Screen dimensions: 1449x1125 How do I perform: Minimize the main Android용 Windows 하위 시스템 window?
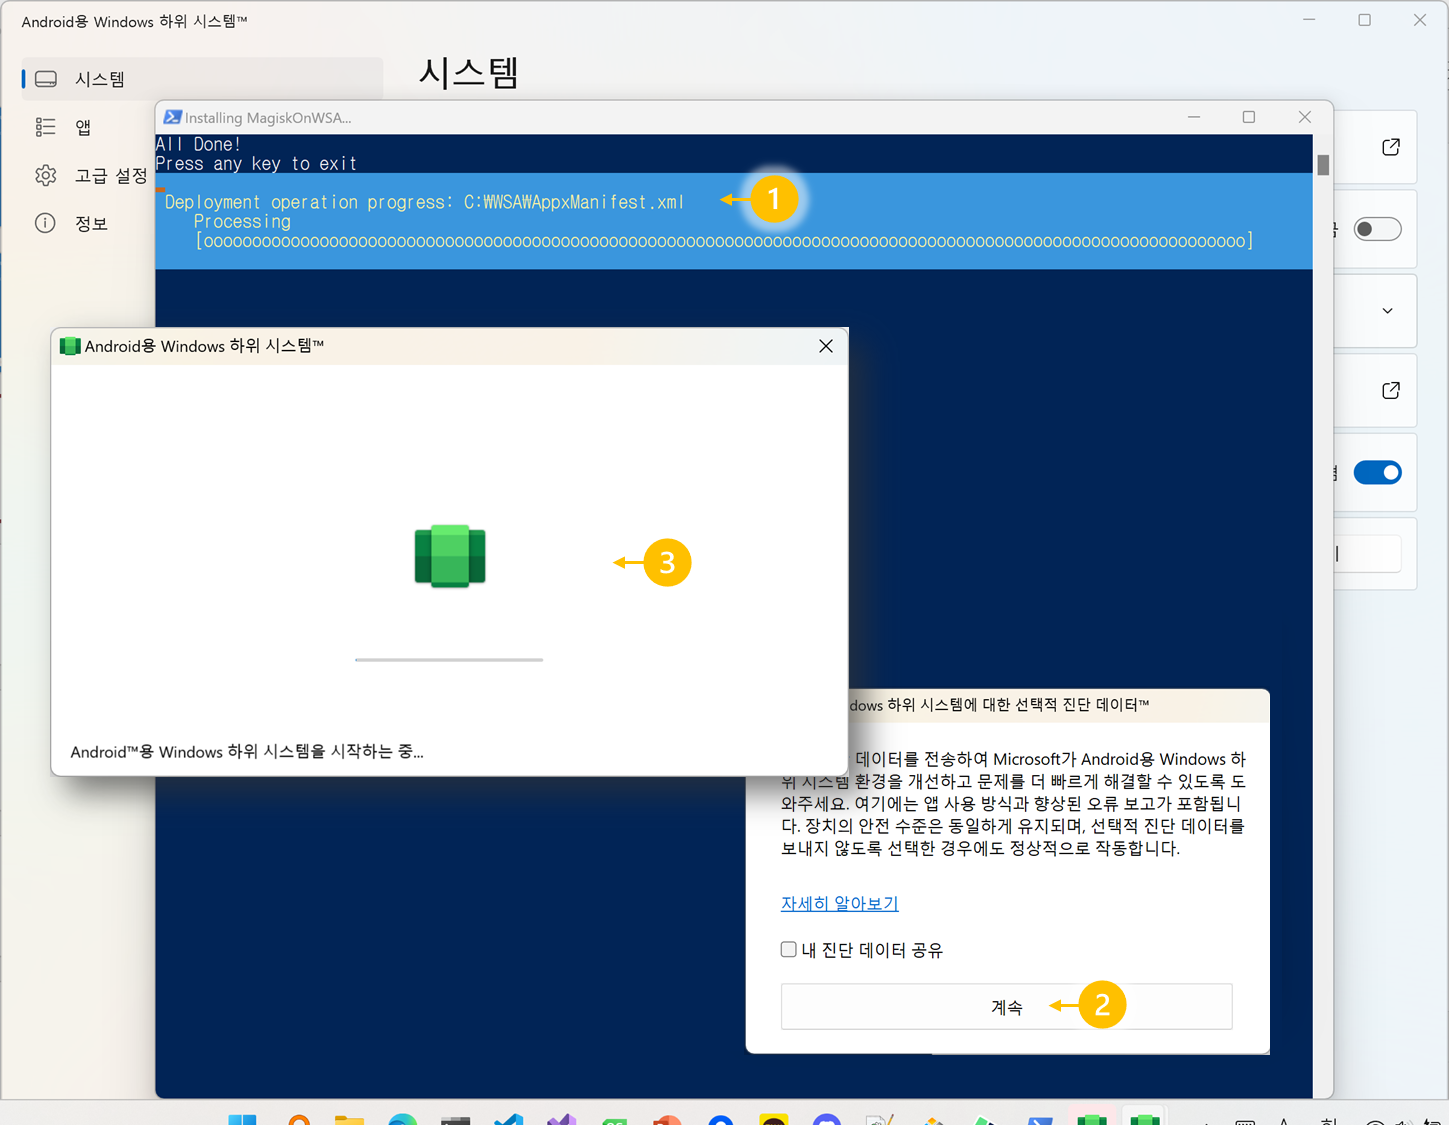[x=1309, y=20]
